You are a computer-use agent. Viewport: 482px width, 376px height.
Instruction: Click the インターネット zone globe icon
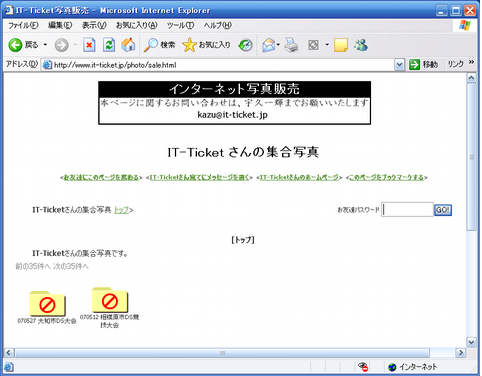click(392, 367)
